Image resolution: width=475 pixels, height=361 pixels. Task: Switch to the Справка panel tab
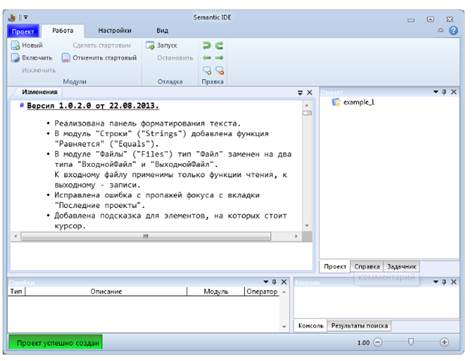[x=367, y=267]
